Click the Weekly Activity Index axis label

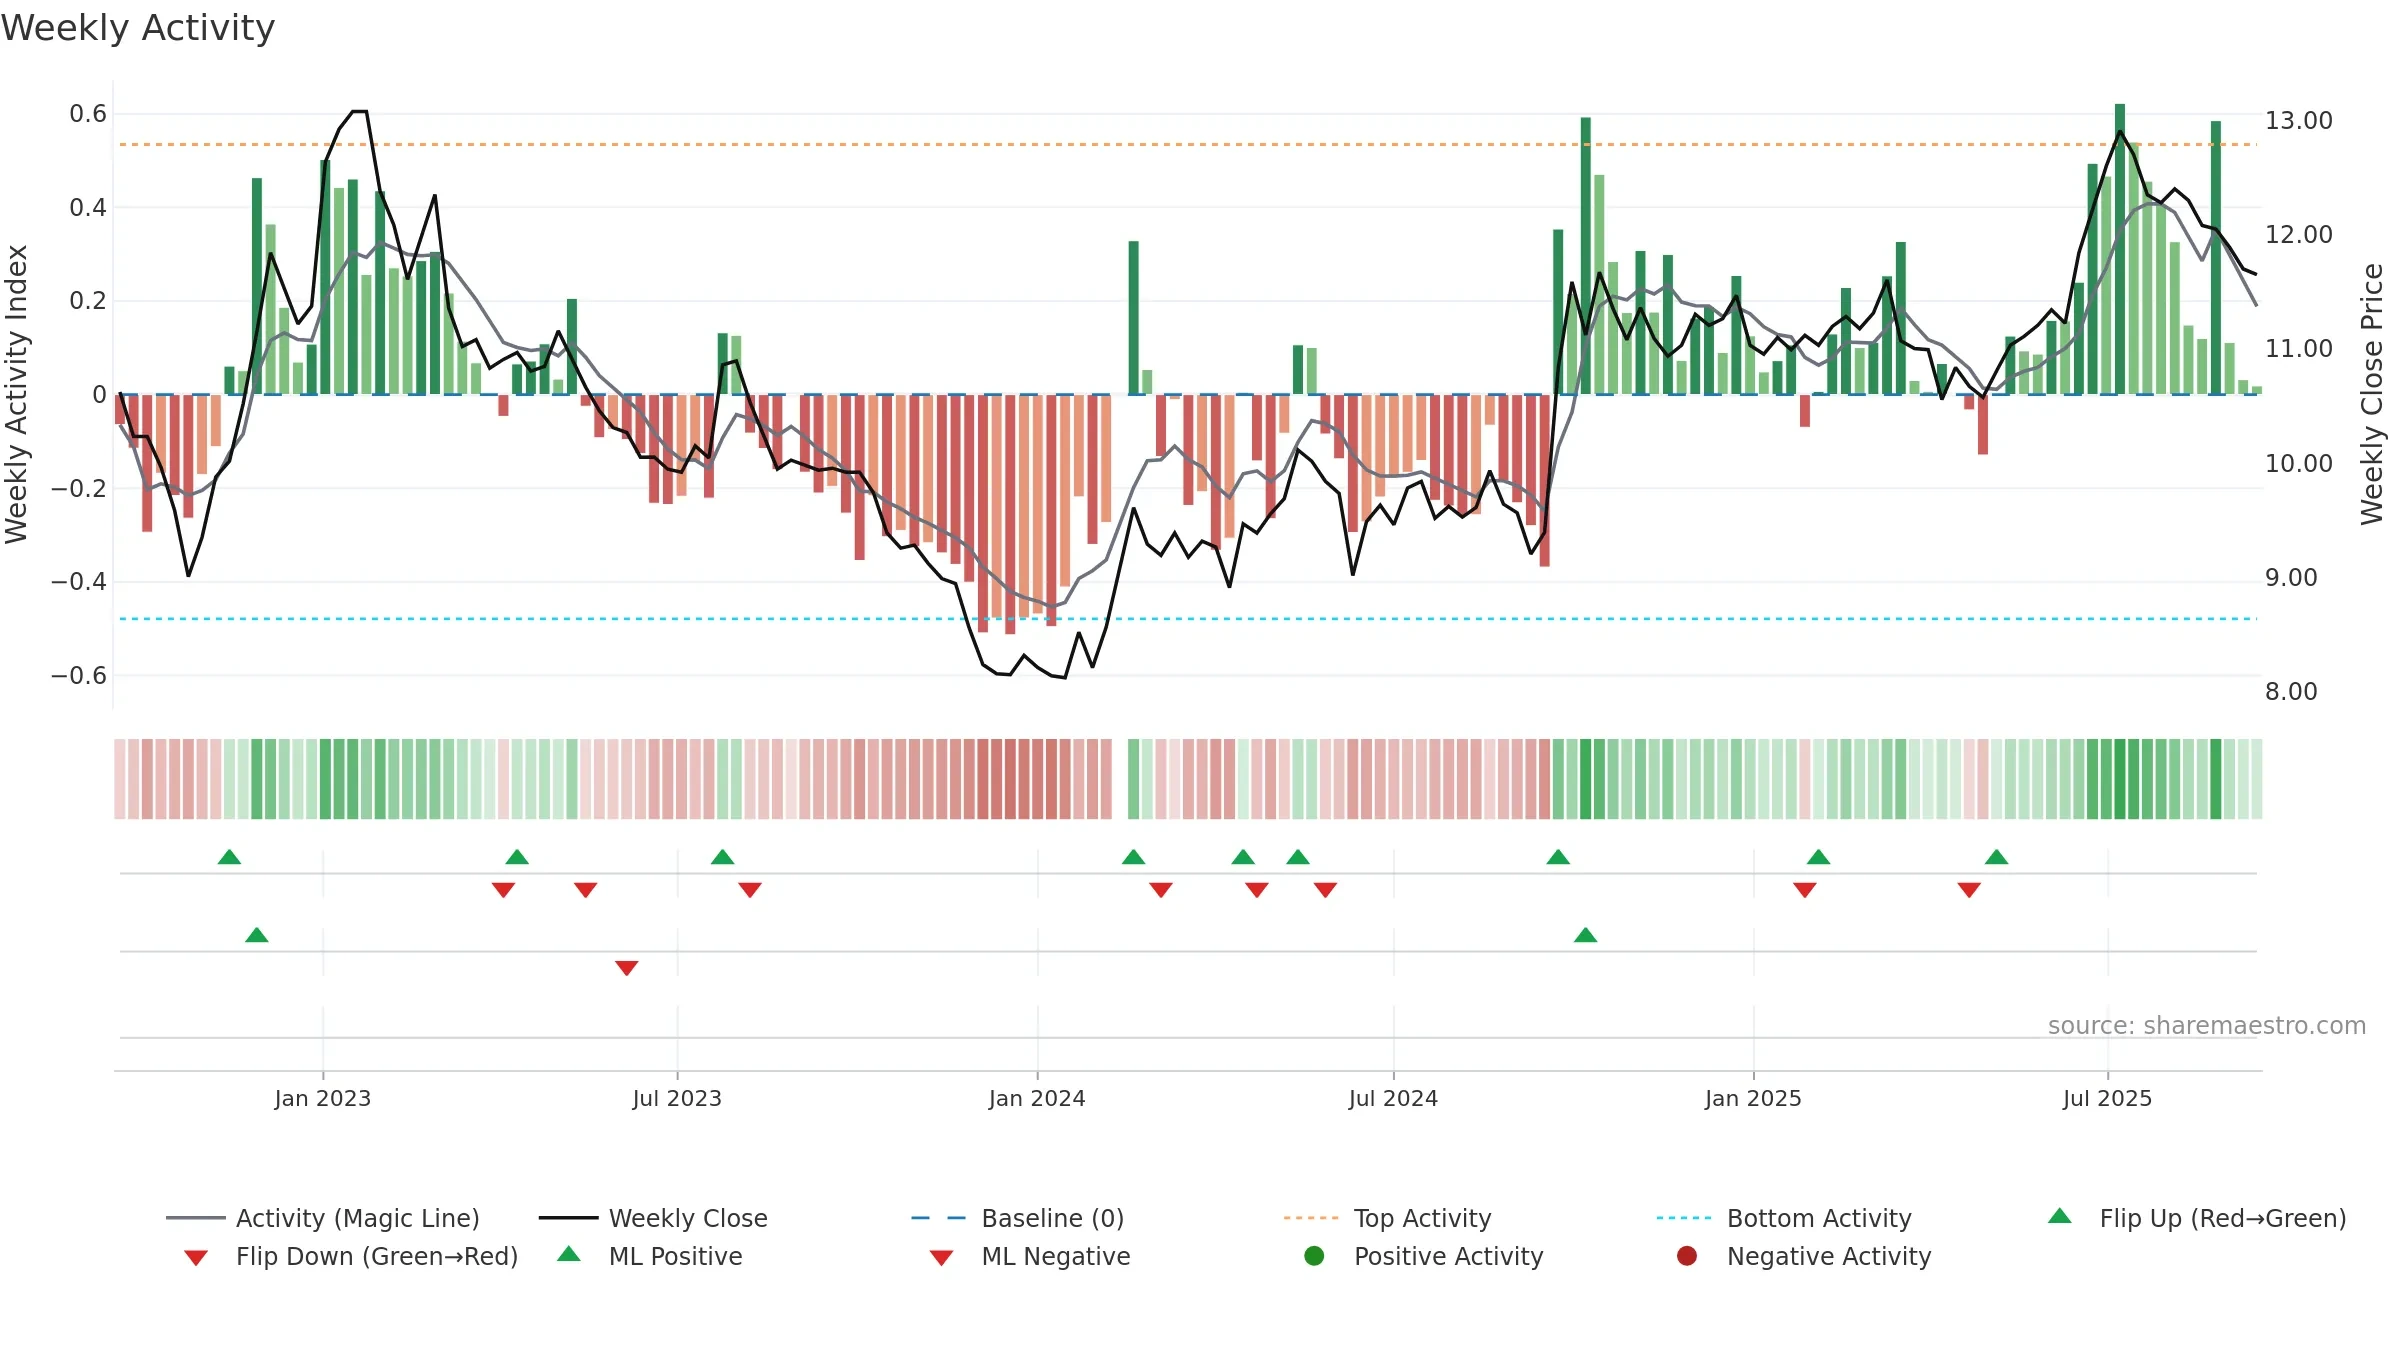coord(17,394)
